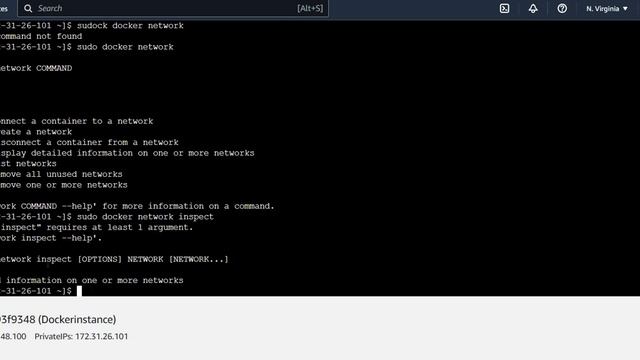Image resolution: width=640 pixels, height=360 pixels.
Task: Click the terminal cursor at the last prompt
Action: coord(79,291)
